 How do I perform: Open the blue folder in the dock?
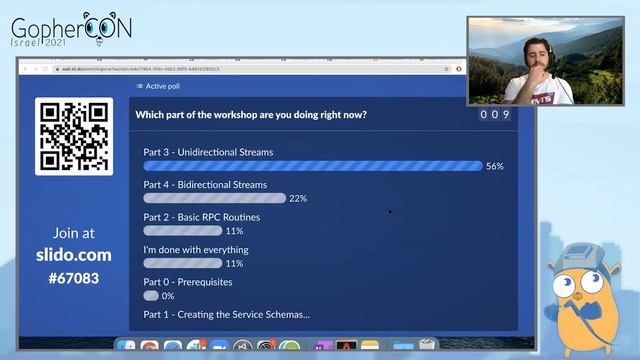coord(403,345)
